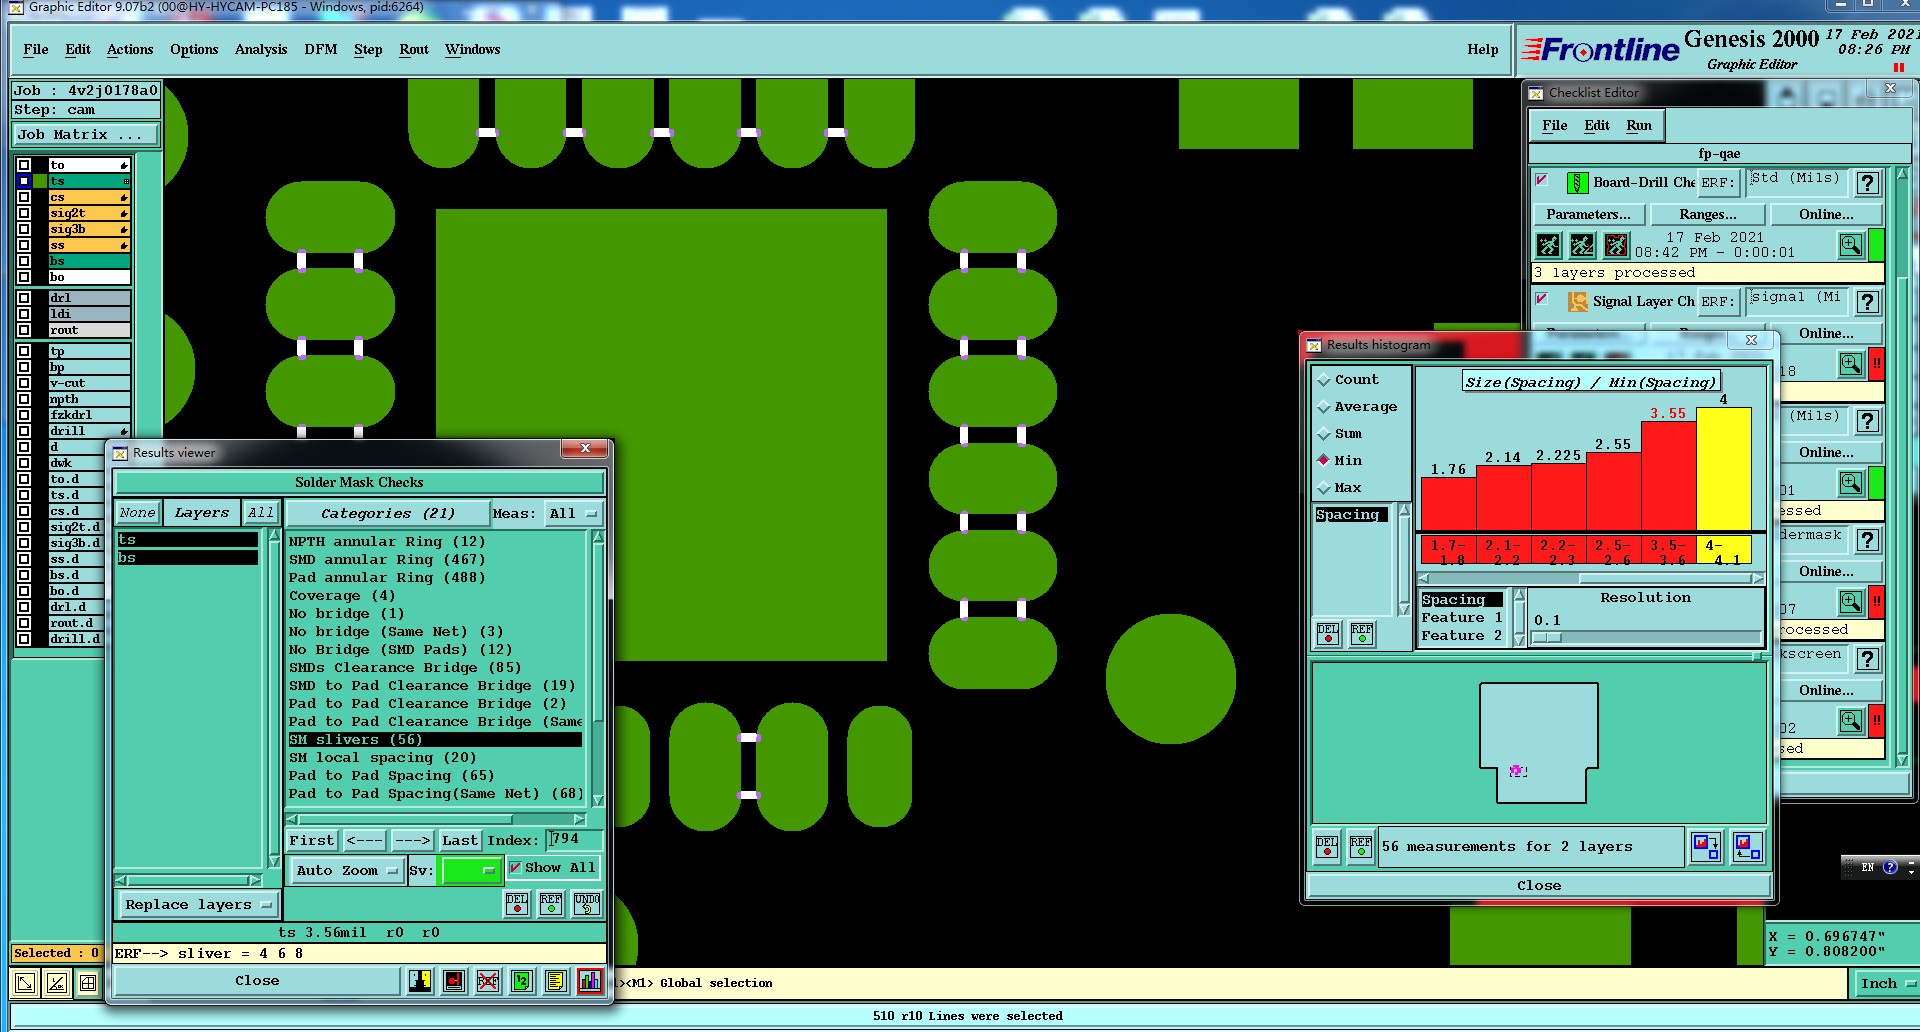Open the Run menu in Checklist Editor
Viewport: 1920px width, 1032px height.
(x=1639, y=126)
